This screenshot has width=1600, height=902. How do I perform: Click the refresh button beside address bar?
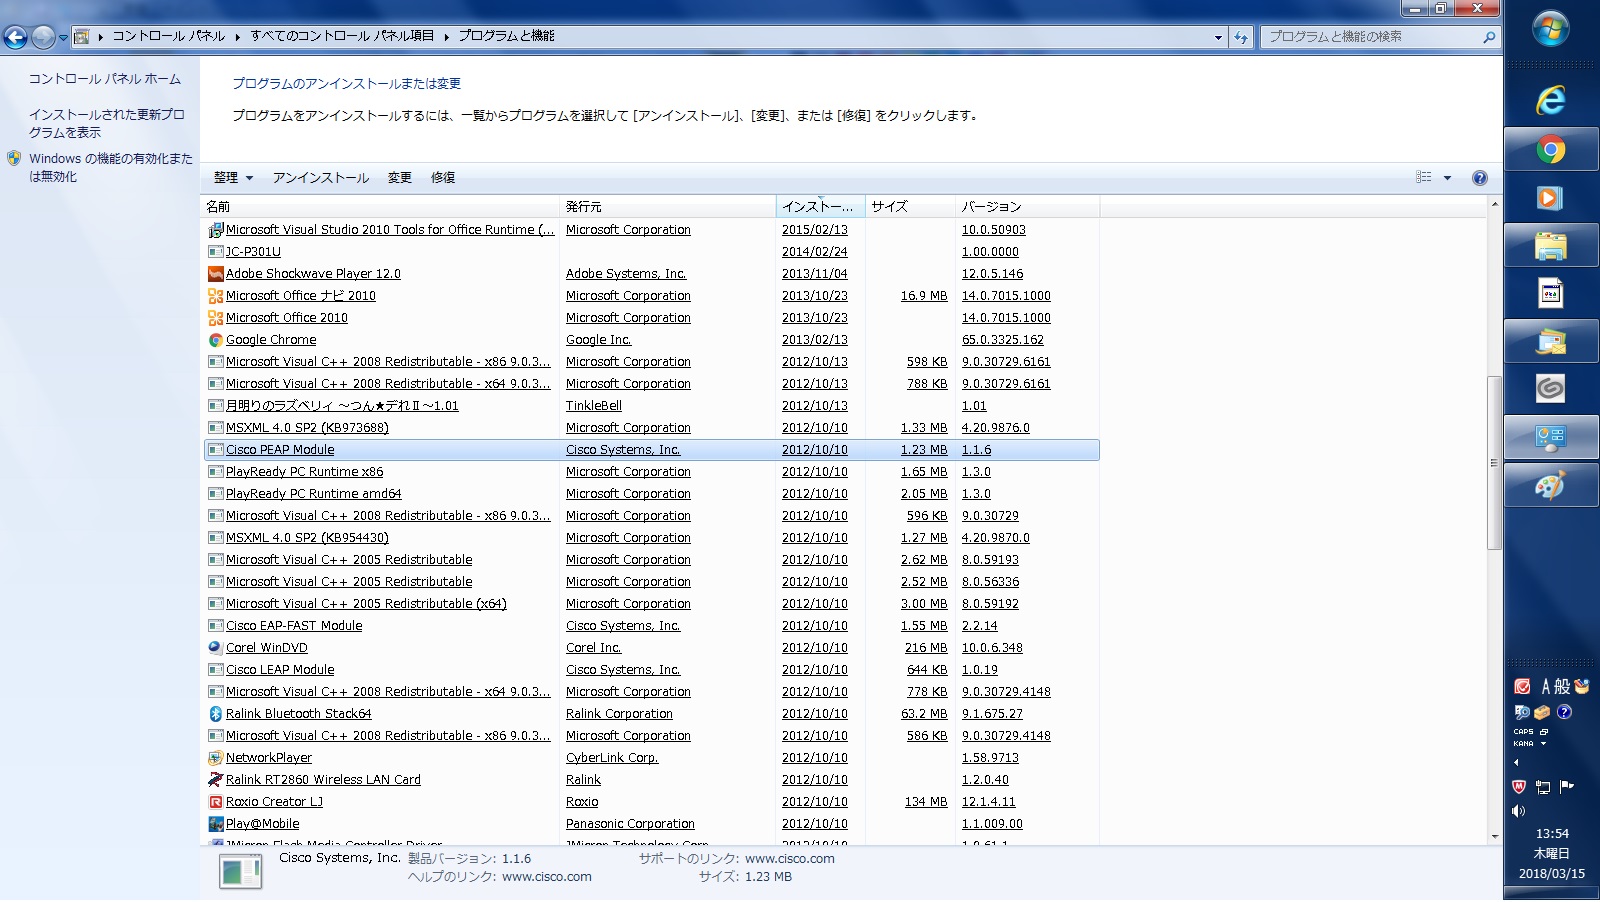coord(1241,37)
